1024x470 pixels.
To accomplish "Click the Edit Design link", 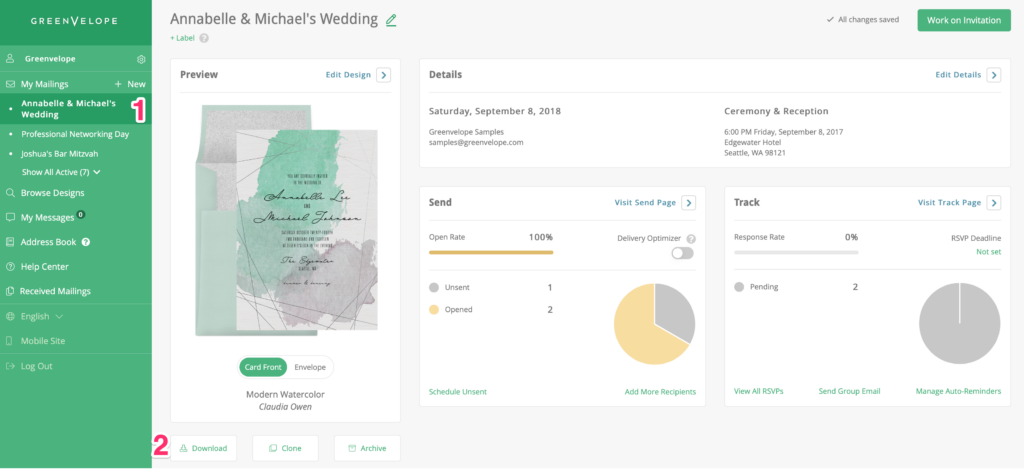I will pos(348,75).
